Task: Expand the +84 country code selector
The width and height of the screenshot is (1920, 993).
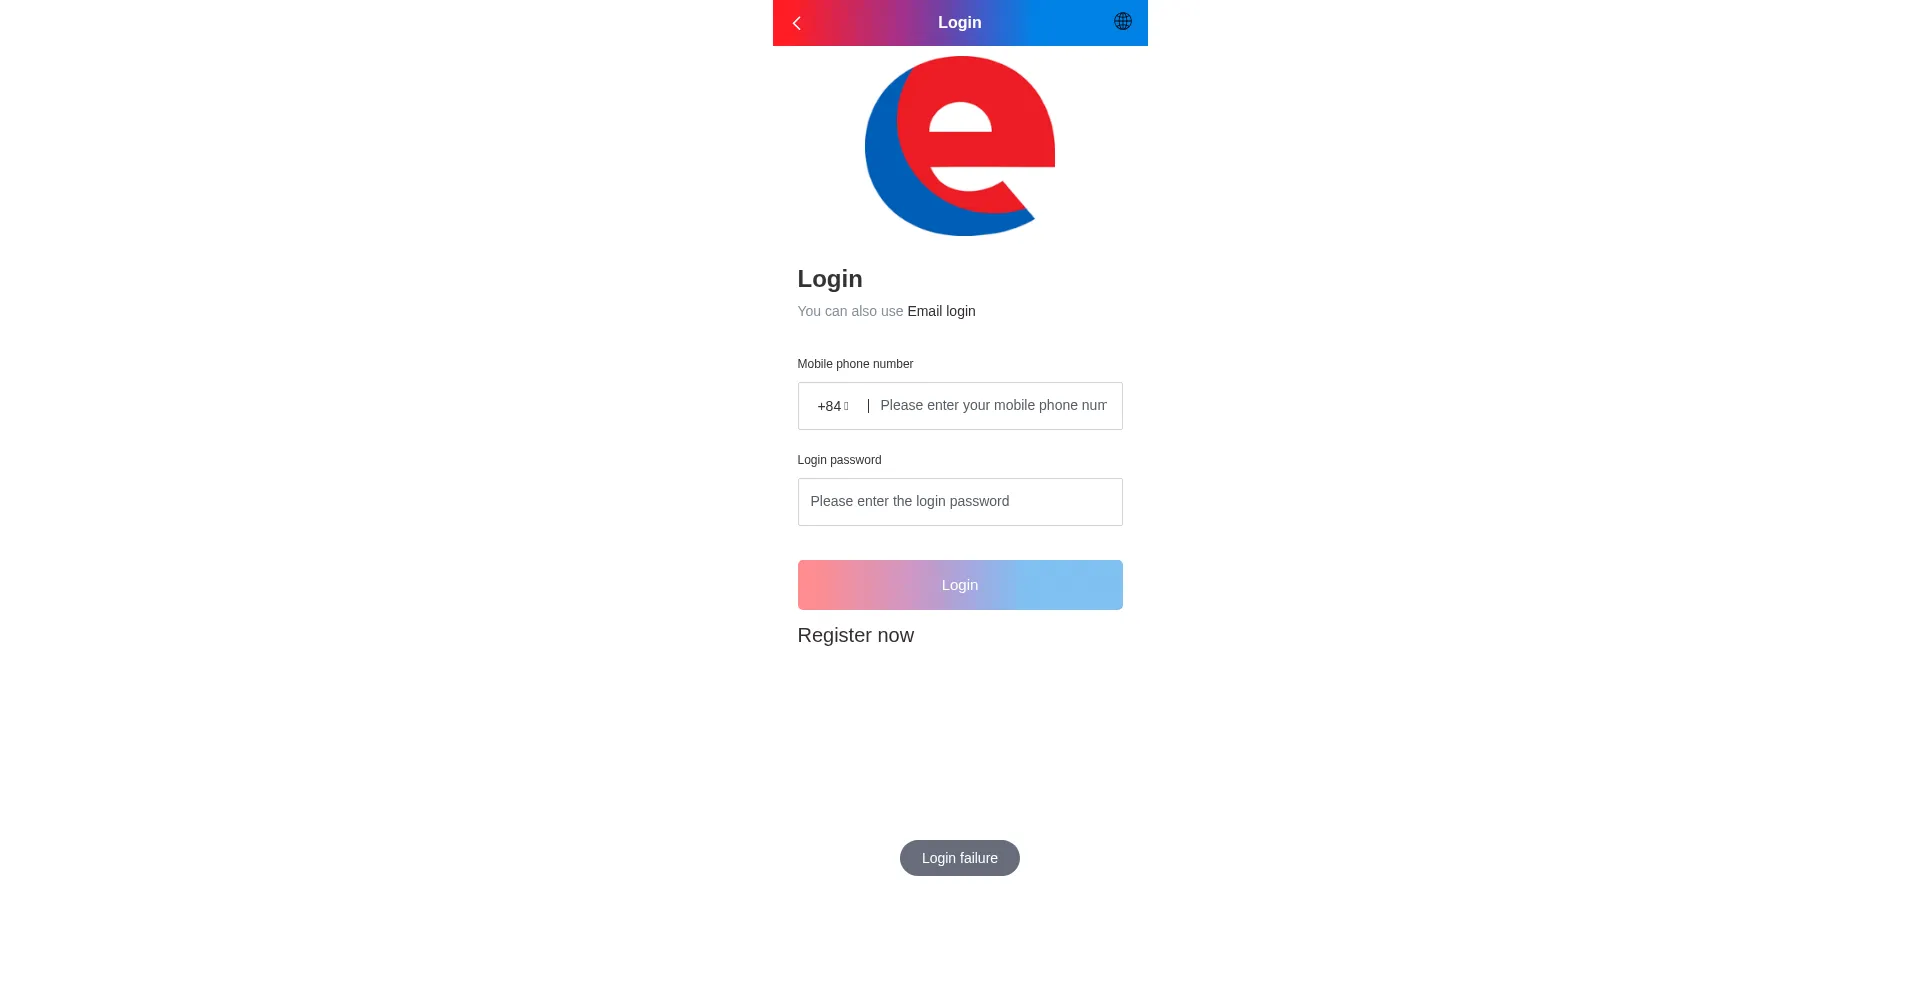Action: pyautogui.click(x=833, y=406)
